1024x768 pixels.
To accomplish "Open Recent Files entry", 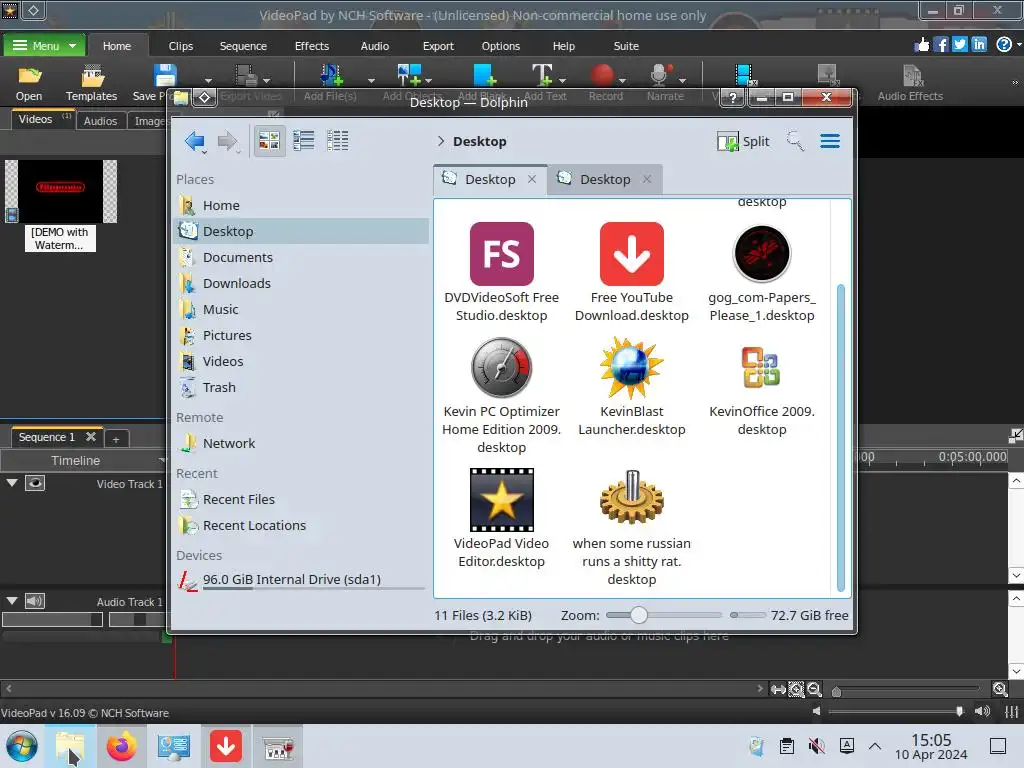I will click(302, 500).
